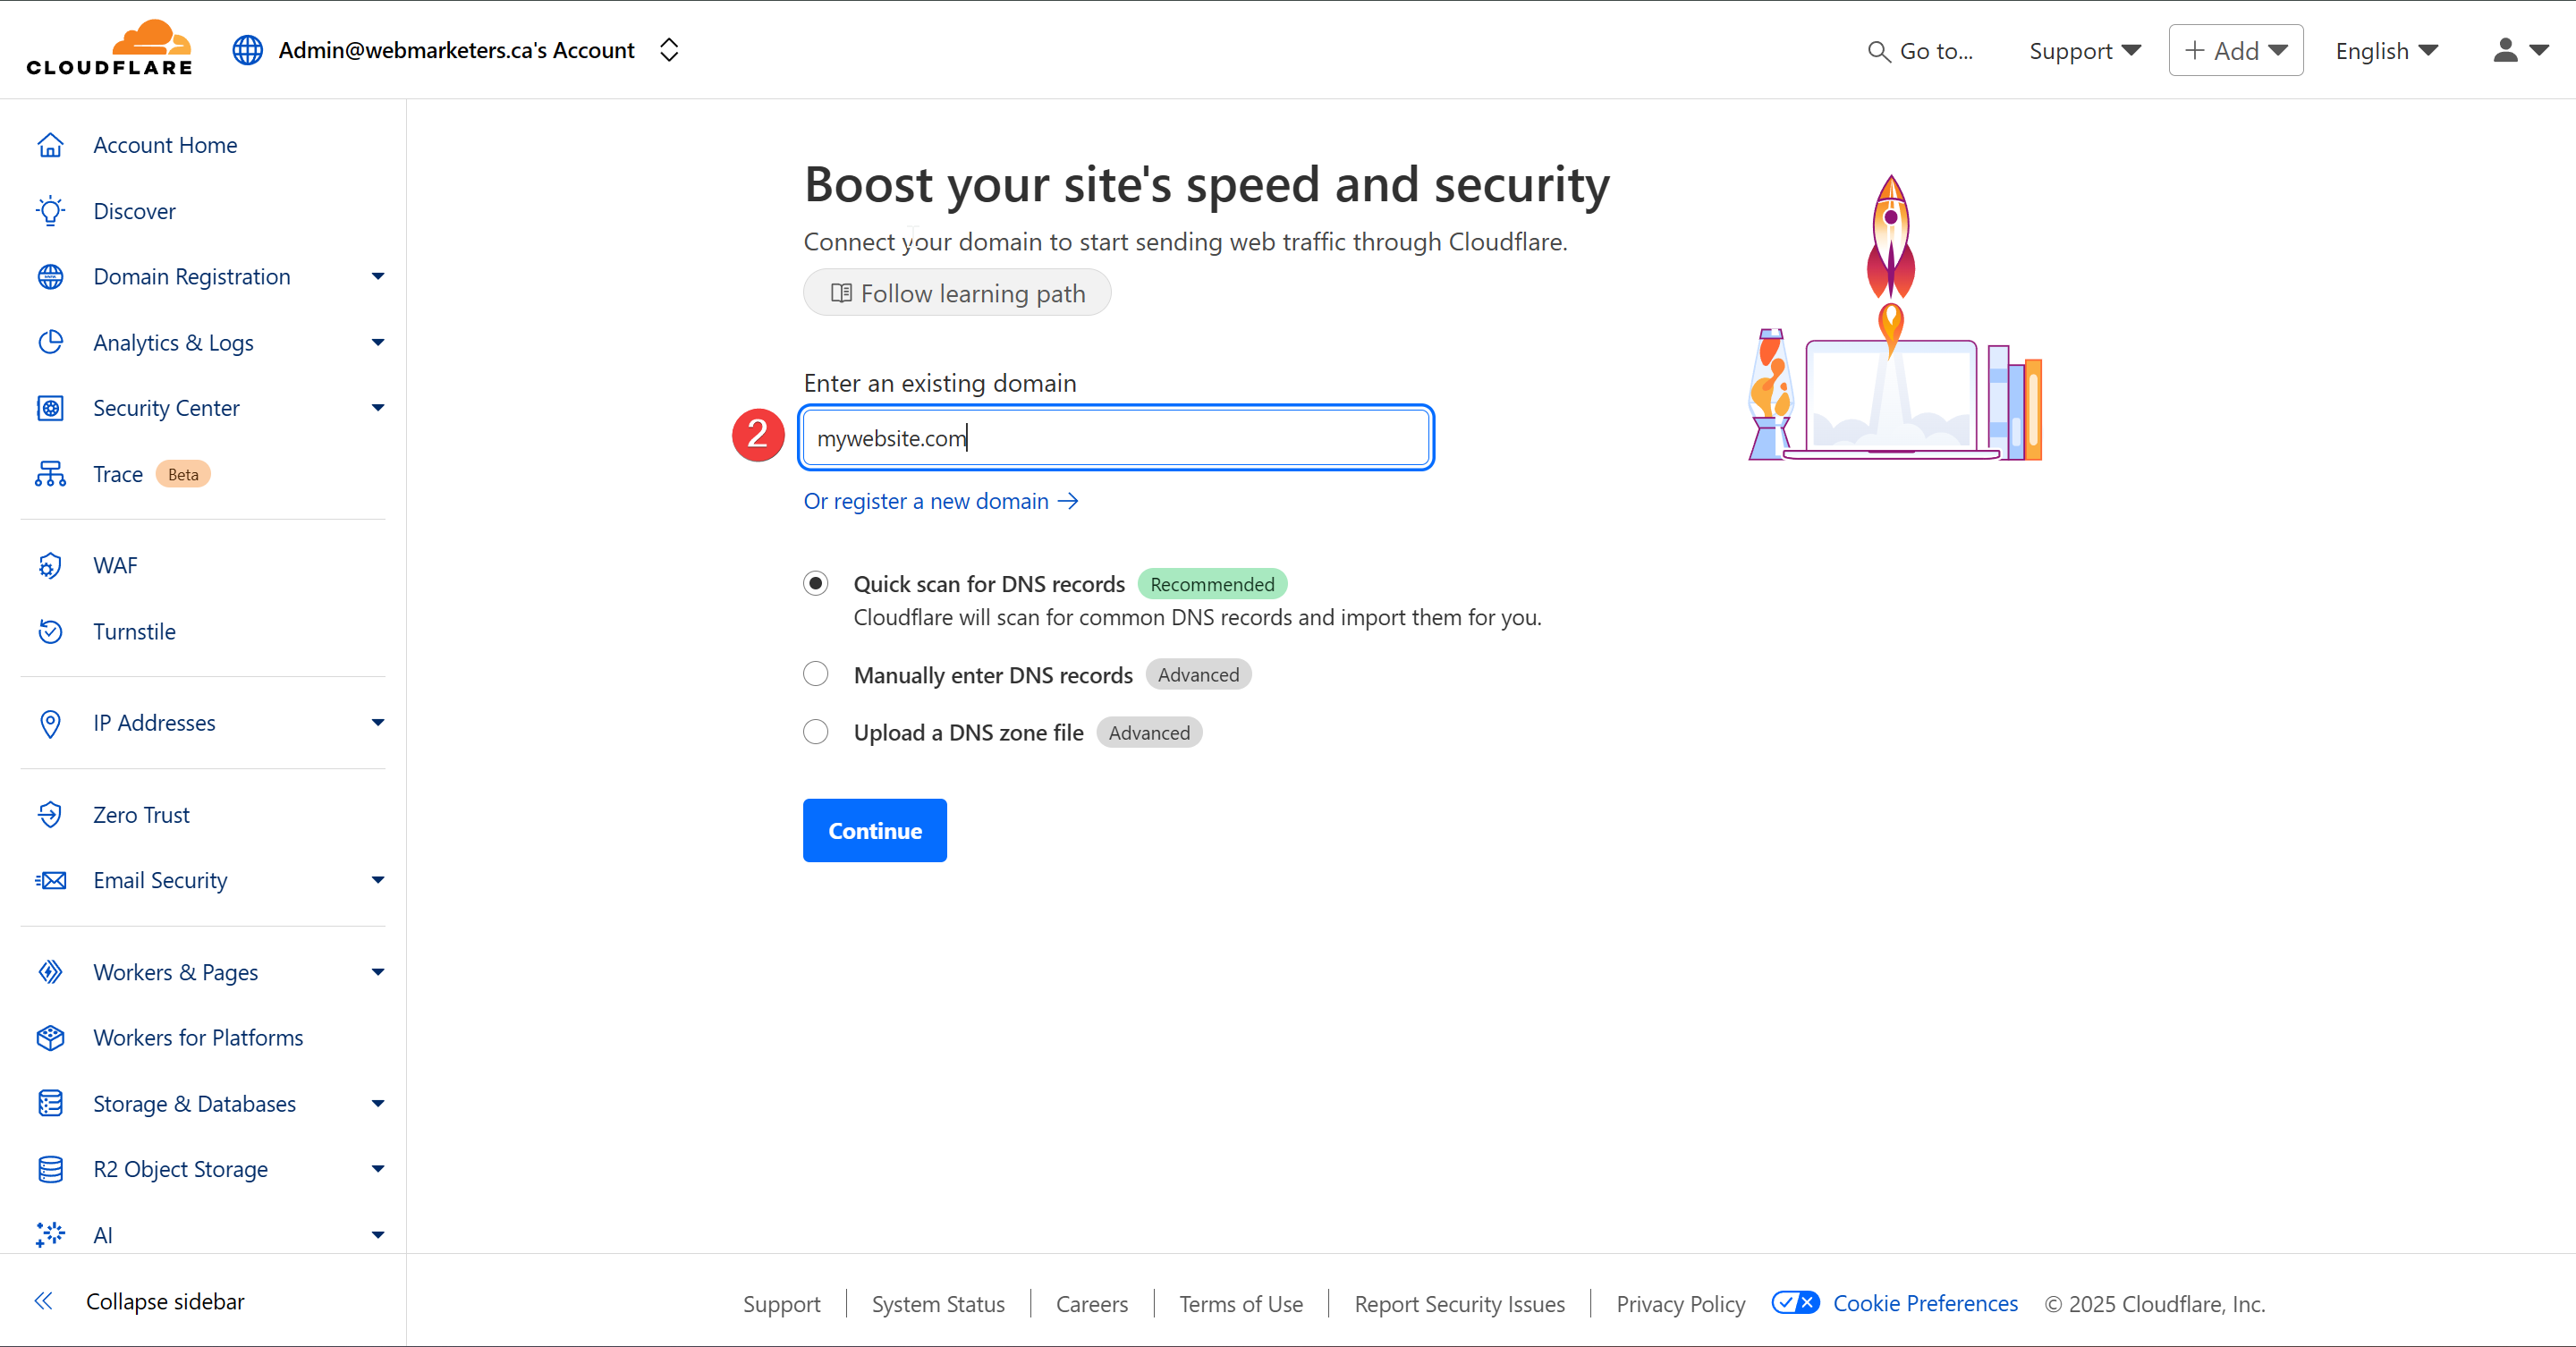2576x1347 pixels.
Task: Open the Support menu in header
Action: (2084, 50)
